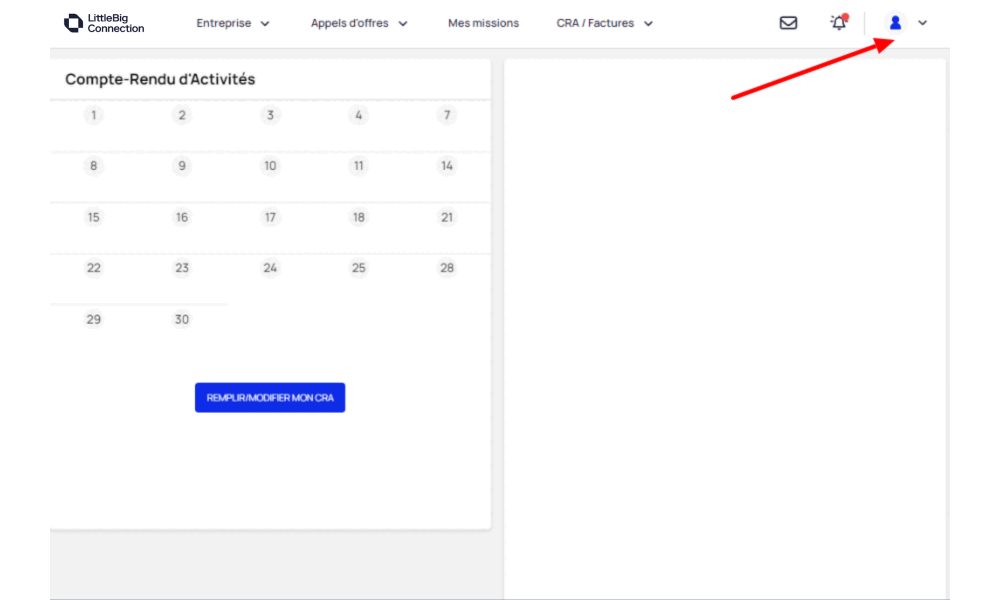Viewport: 1000px width, 600px height.
Task: Select the 23 day cell
Action: [x=182, y=268]
